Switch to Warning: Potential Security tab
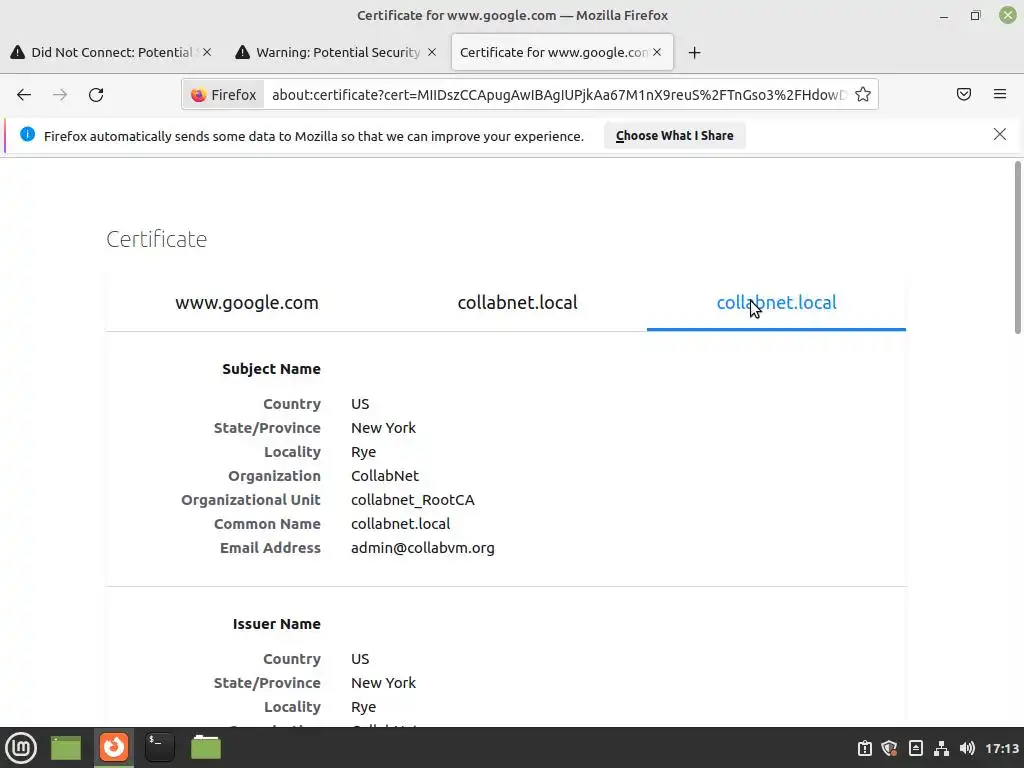 point(336,52)
